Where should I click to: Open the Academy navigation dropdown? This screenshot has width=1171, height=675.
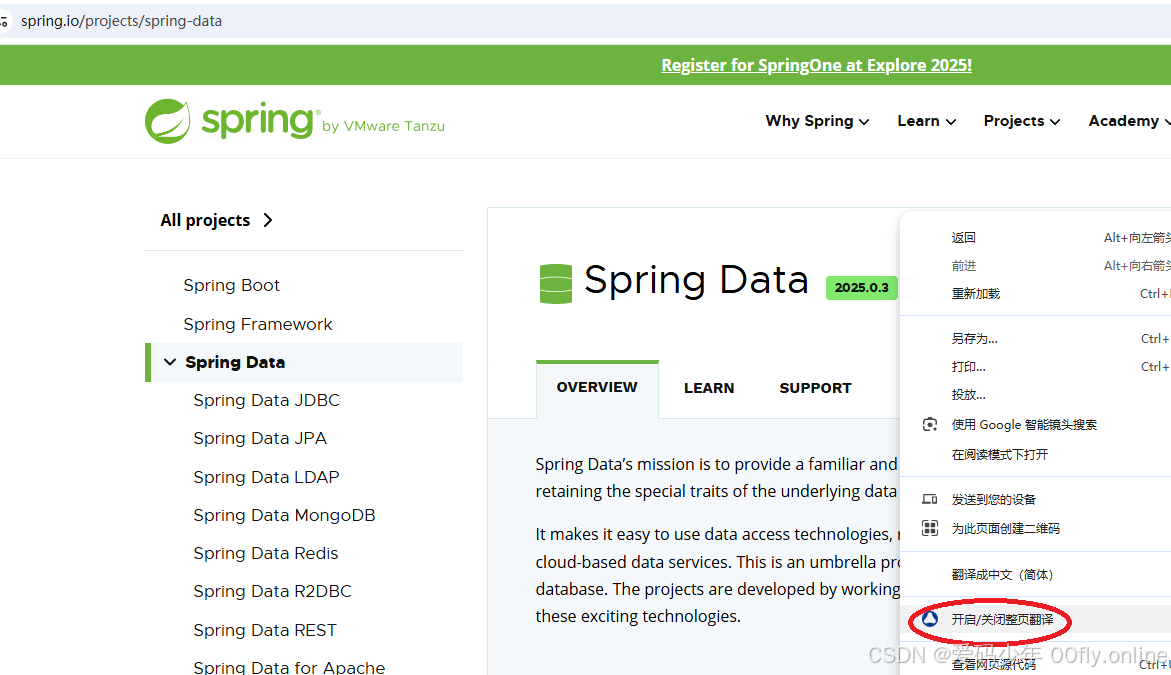click(1129, 121)
